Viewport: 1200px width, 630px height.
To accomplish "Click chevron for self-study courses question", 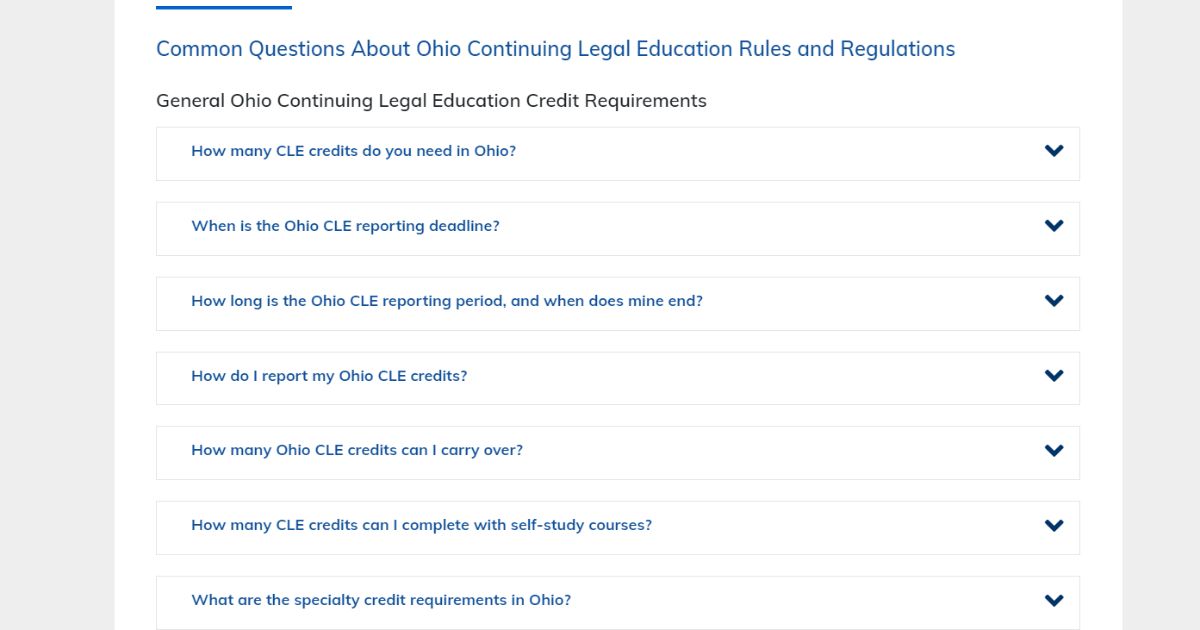I will click(x=1054, y=526).
